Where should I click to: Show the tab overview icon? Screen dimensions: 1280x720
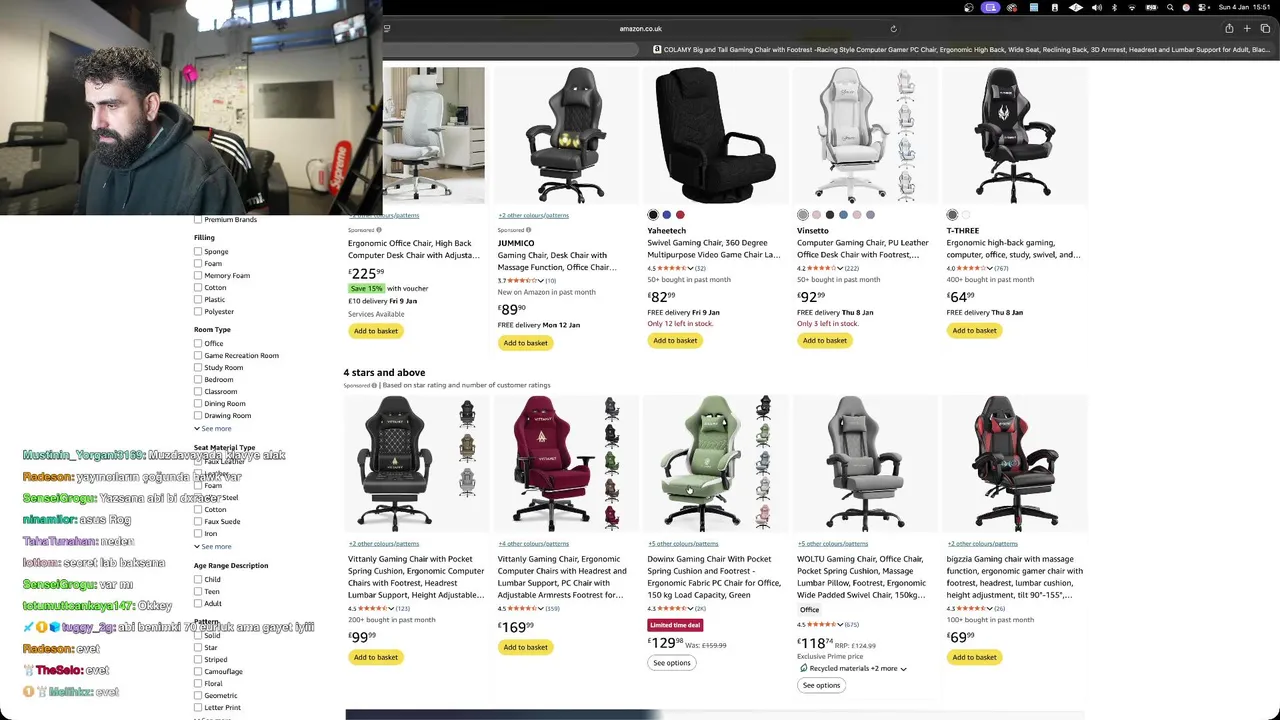[x=1265, y=29]
